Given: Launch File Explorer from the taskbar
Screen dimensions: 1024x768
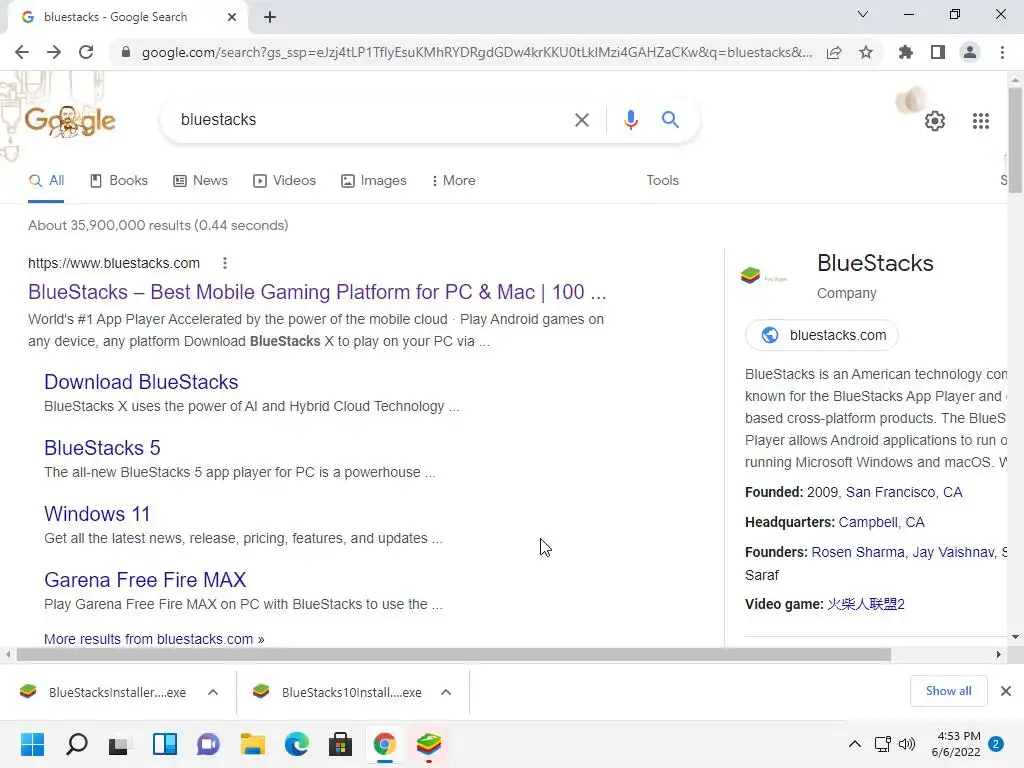Looking at the screenshot, I should tap(253, 744).
